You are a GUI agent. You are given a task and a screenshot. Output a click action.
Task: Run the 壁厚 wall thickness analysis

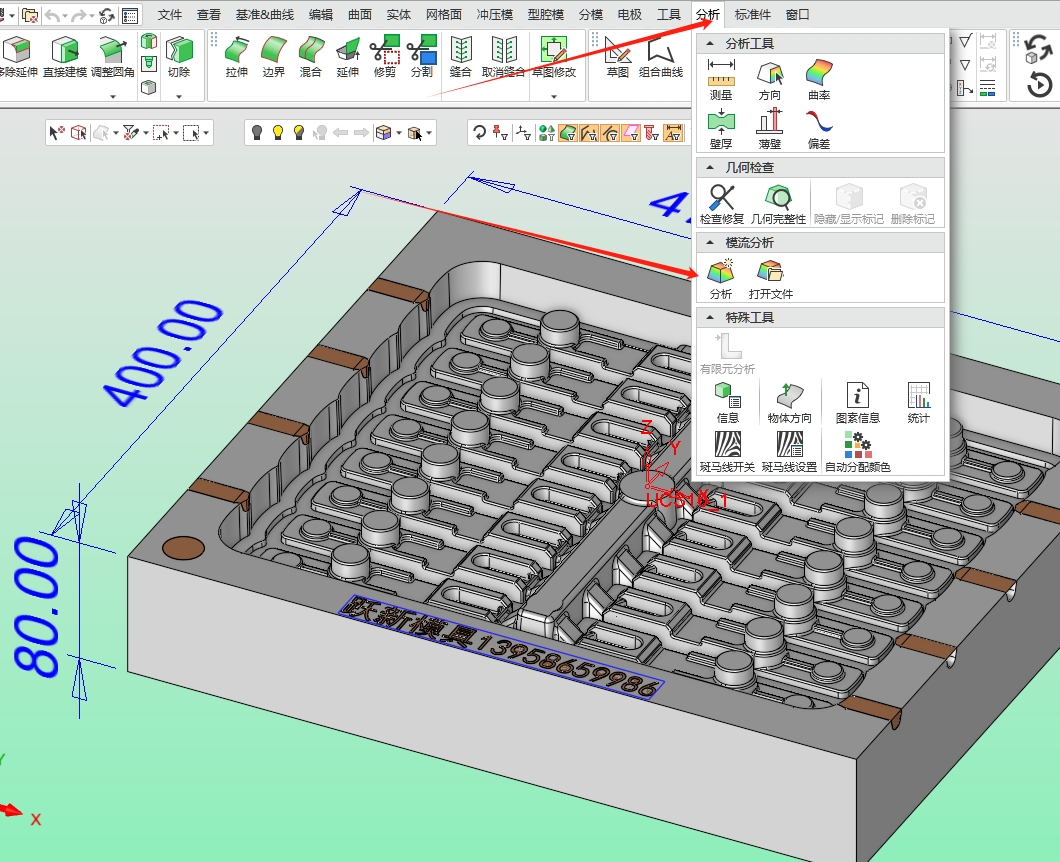(721, 128)
